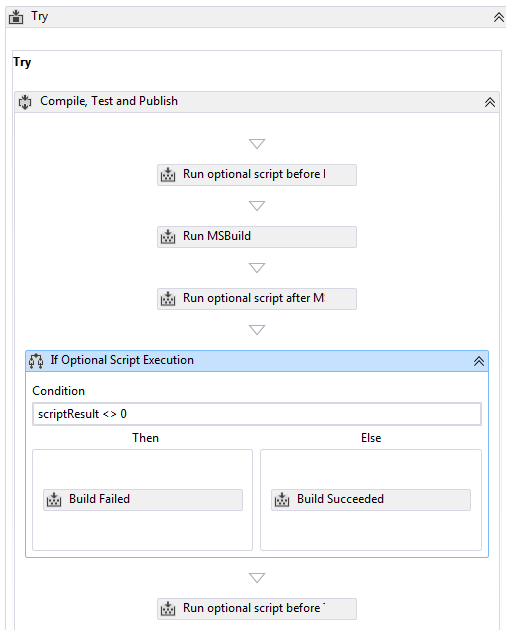The height and width of the screenshot is (630, 506).
Task: Click the bold Try section label
Action: (22, 63)
